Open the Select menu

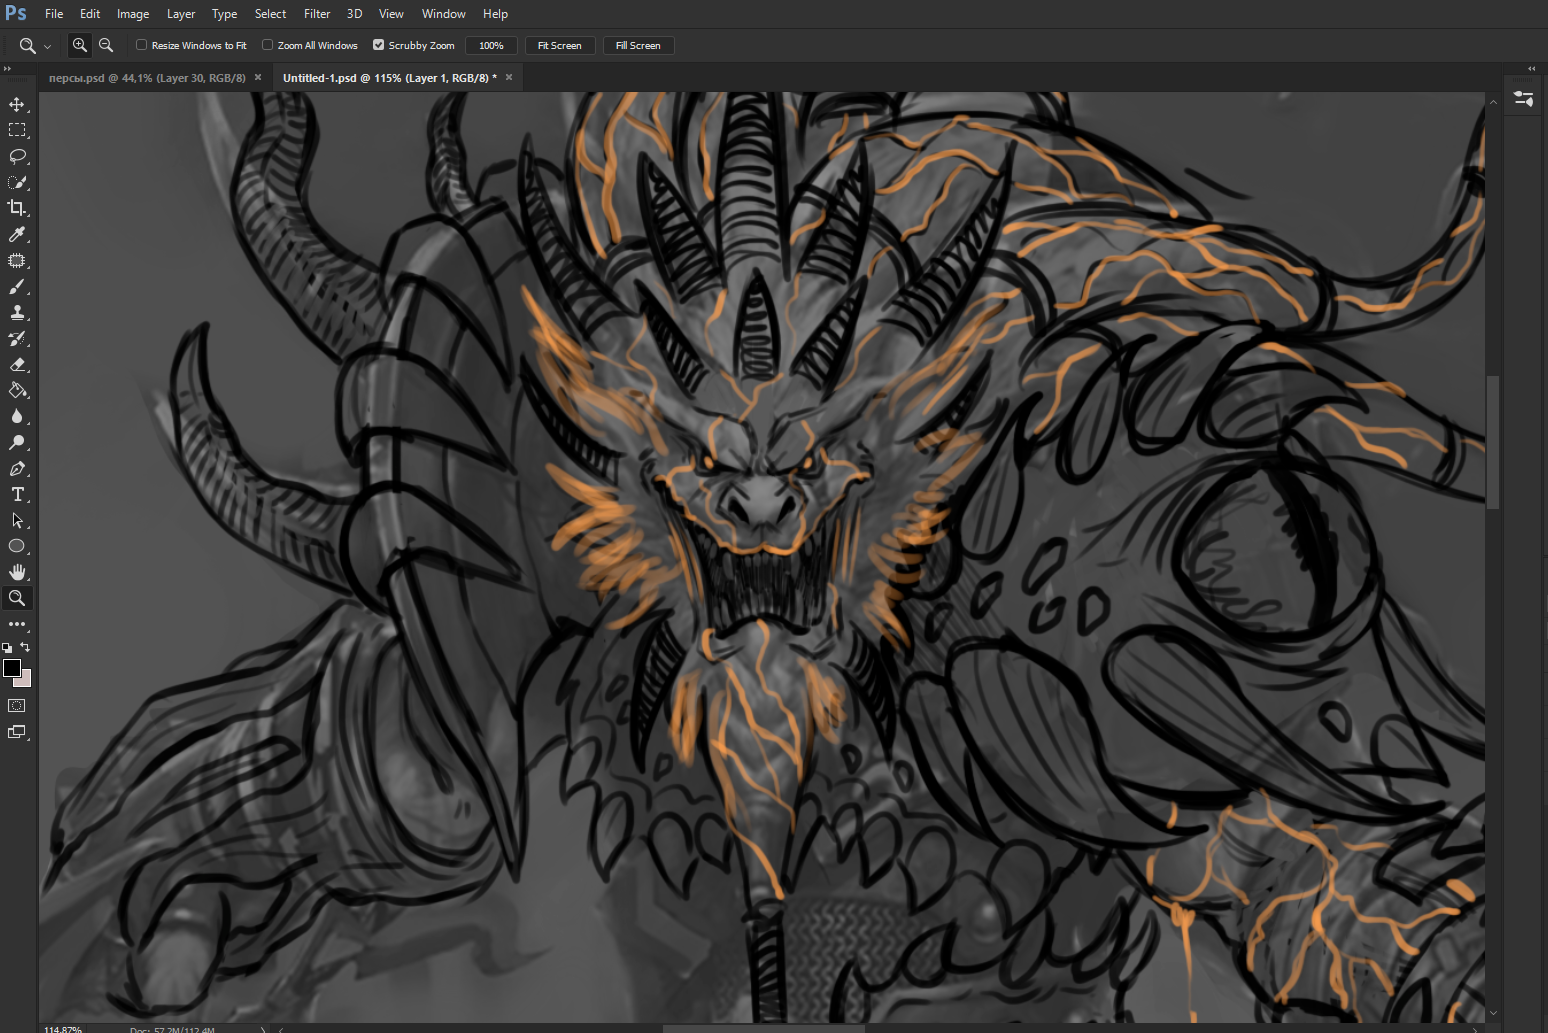tap(270, 14)
